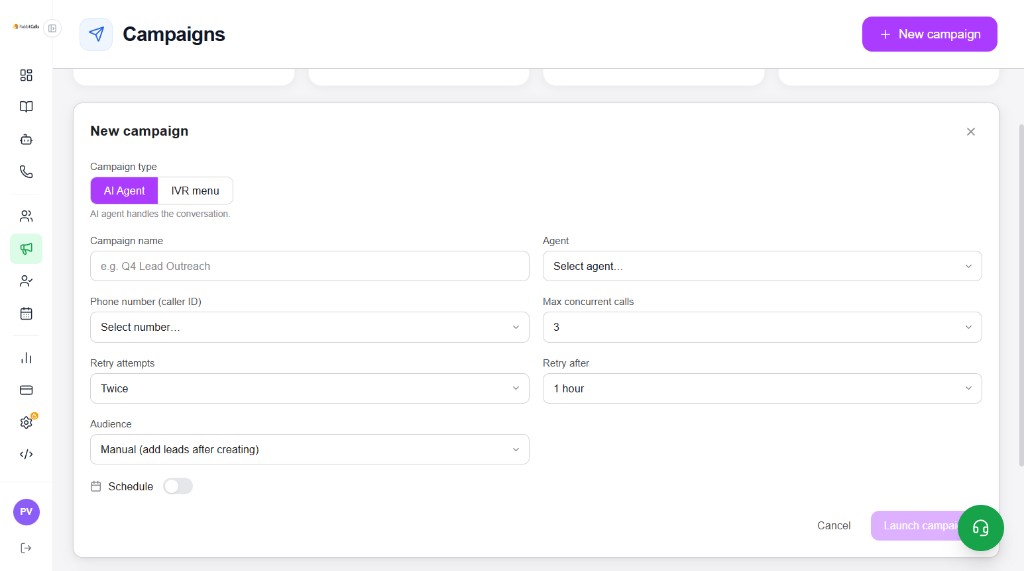Open the calendar icon in sidebar
1024x571 pixels.
(x=26, y=314)
